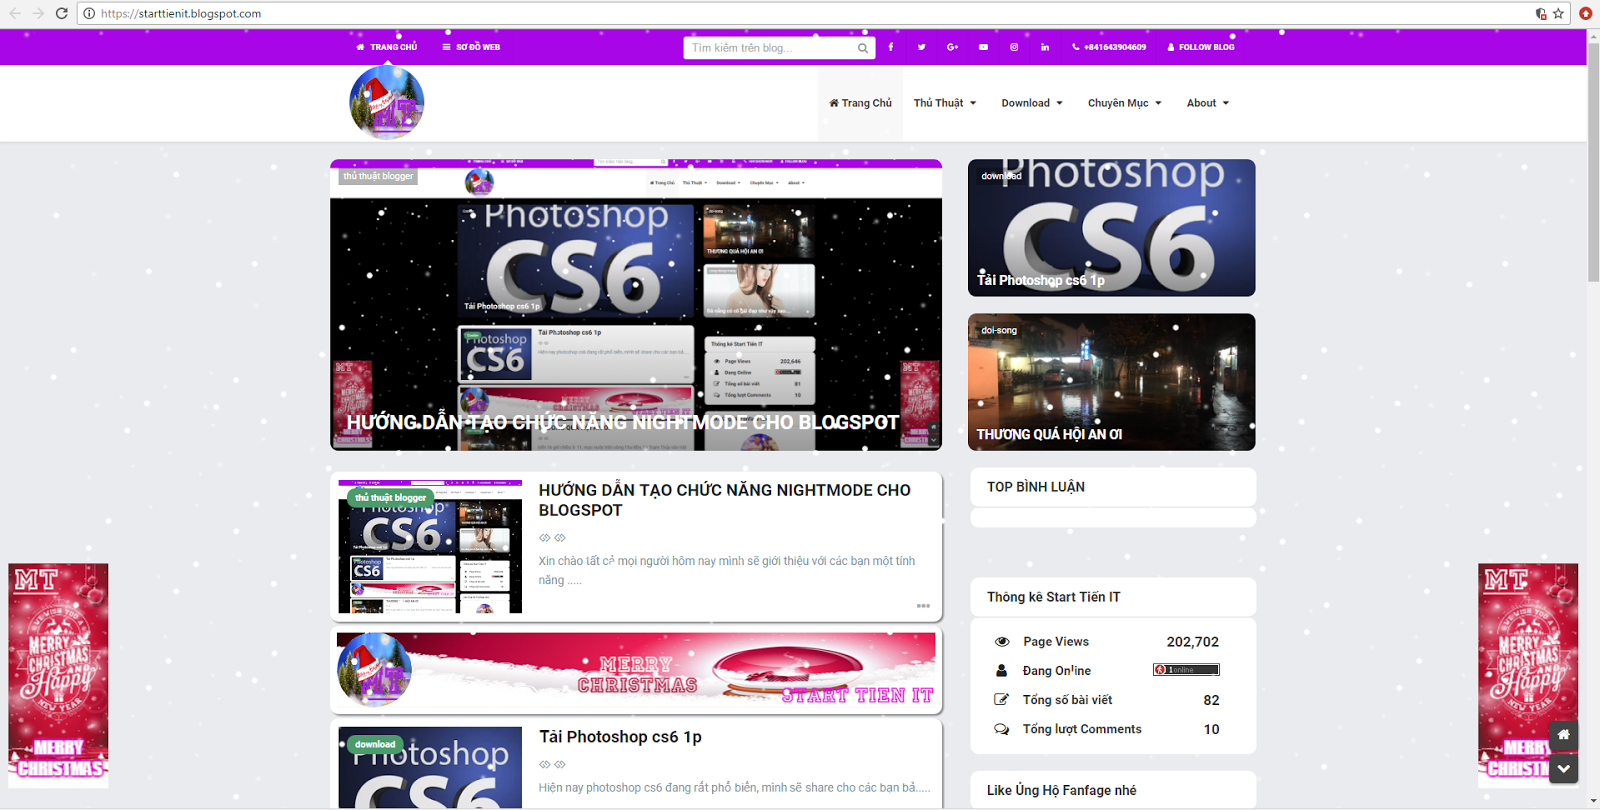Click the floating down-chevron button
The image size is (1600, 810).
tap(1563, 768)
